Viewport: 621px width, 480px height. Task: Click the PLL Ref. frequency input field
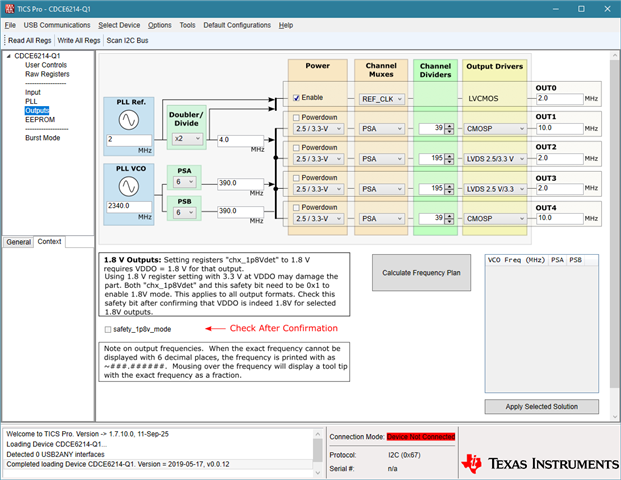pyautogui.click(x=129, y=140)
